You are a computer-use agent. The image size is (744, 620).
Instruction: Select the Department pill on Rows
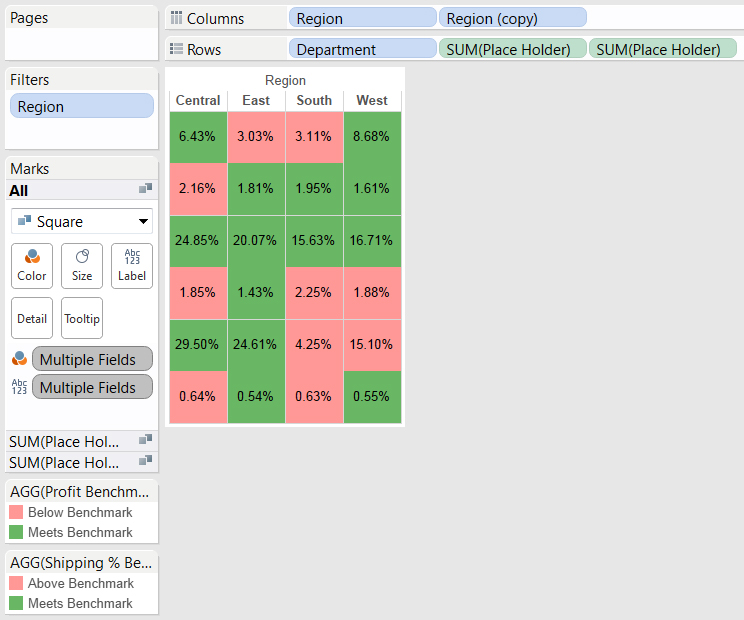(363, 49)
